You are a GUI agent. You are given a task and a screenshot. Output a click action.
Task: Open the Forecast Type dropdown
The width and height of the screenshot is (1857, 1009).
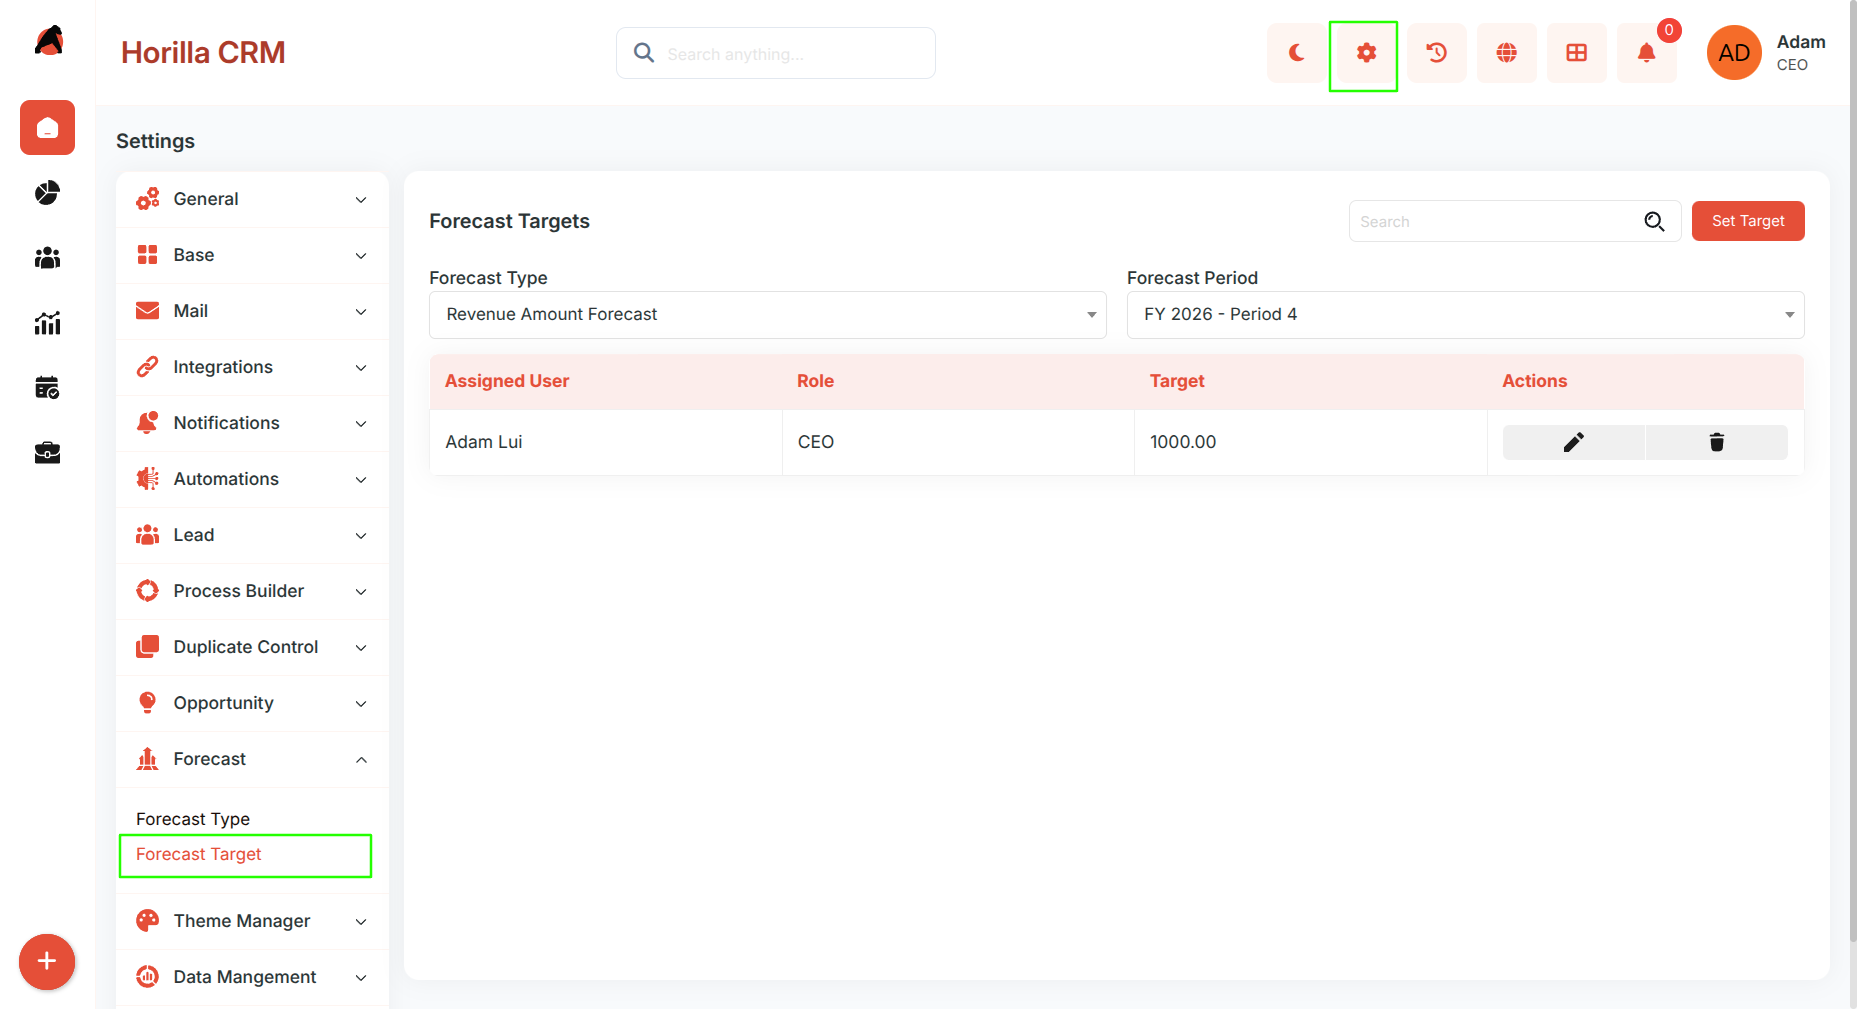click(768, 315)
